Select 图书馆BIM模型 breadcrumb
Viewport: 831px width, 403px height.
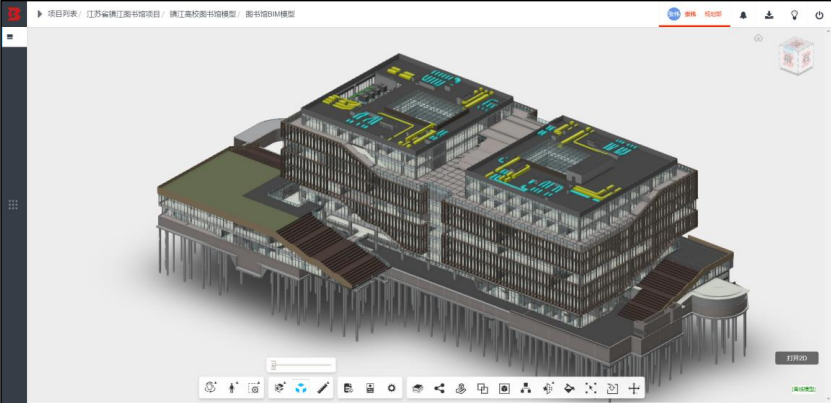tap(270, 14)
